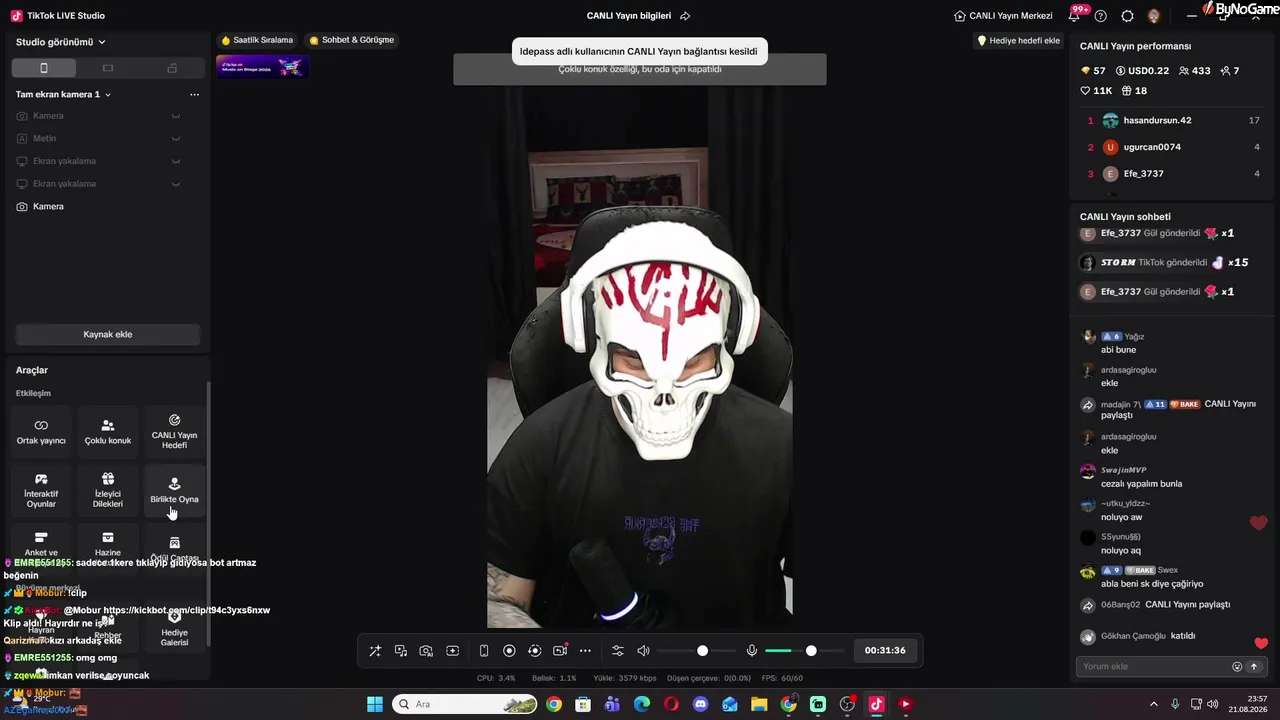Click the Windows taskbar search box

coord(465,704)
